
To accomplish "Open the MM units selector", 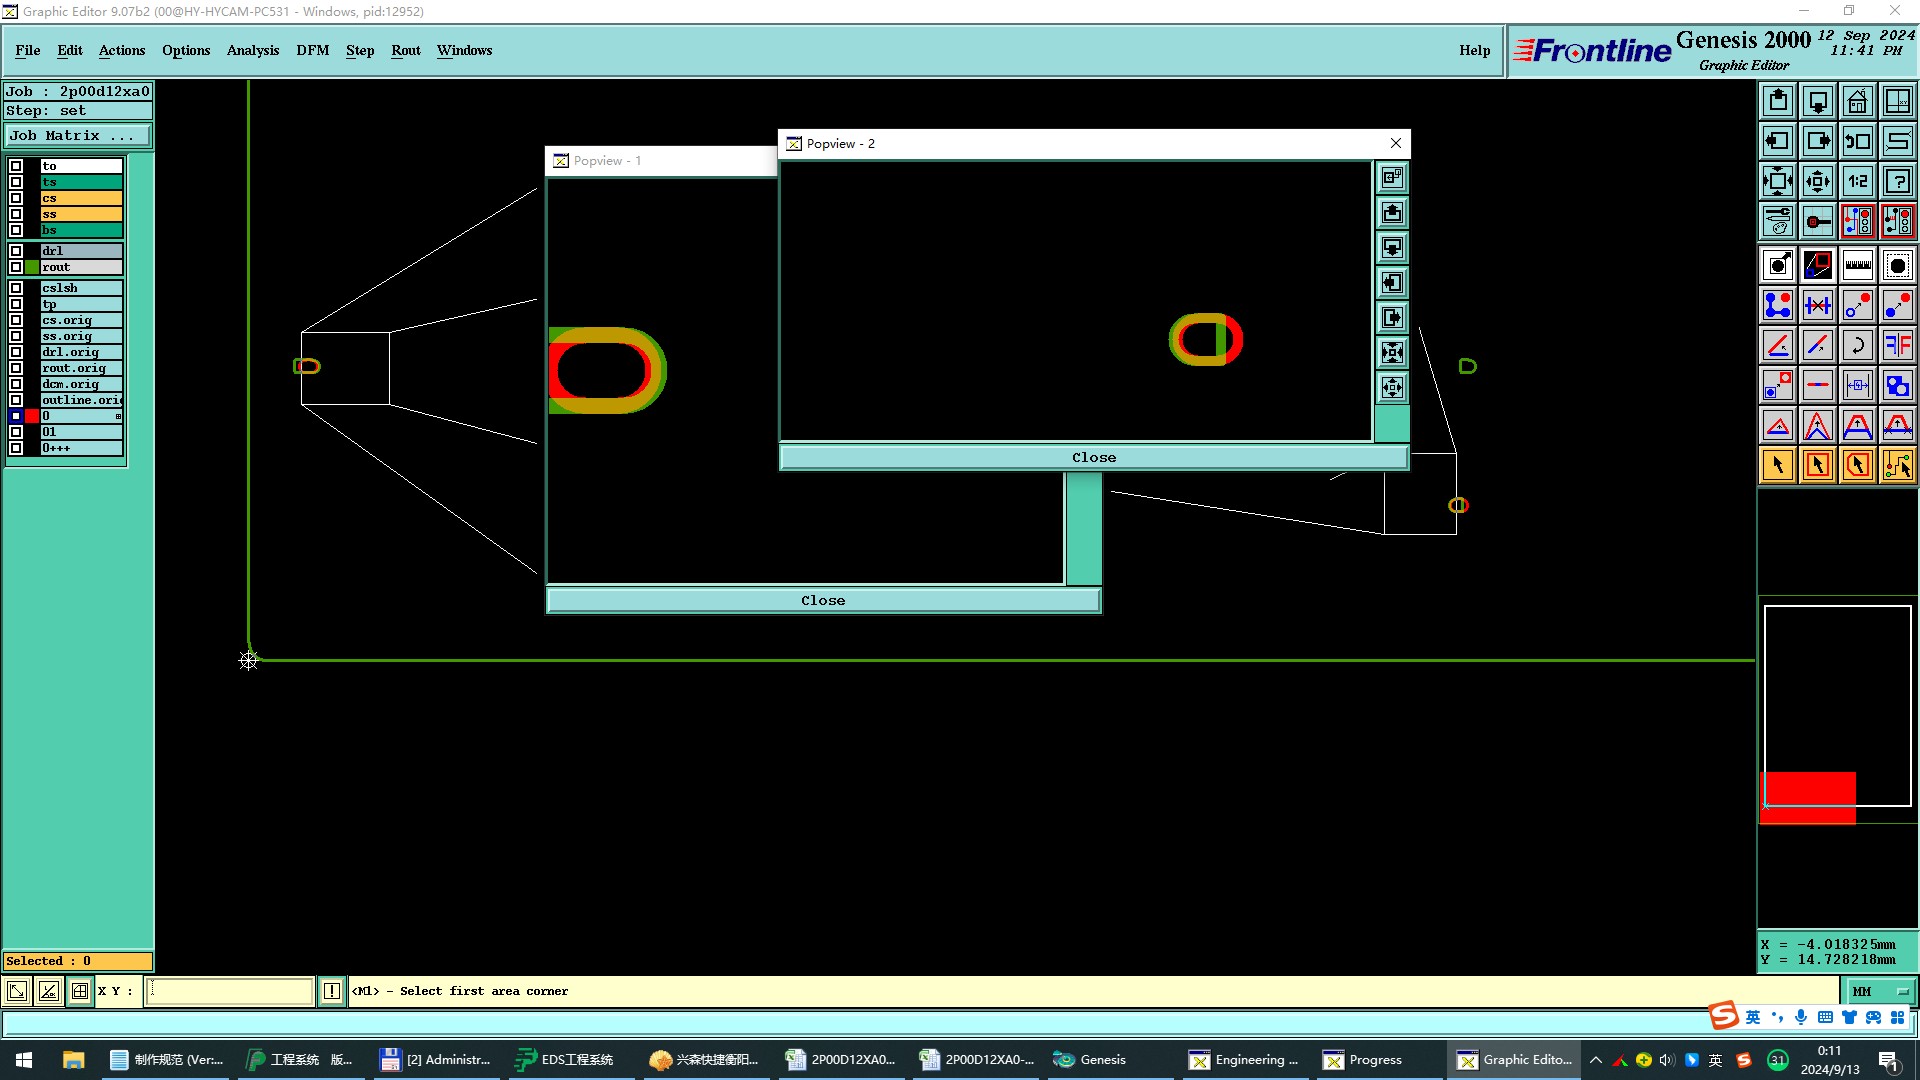I will 1880,991.
